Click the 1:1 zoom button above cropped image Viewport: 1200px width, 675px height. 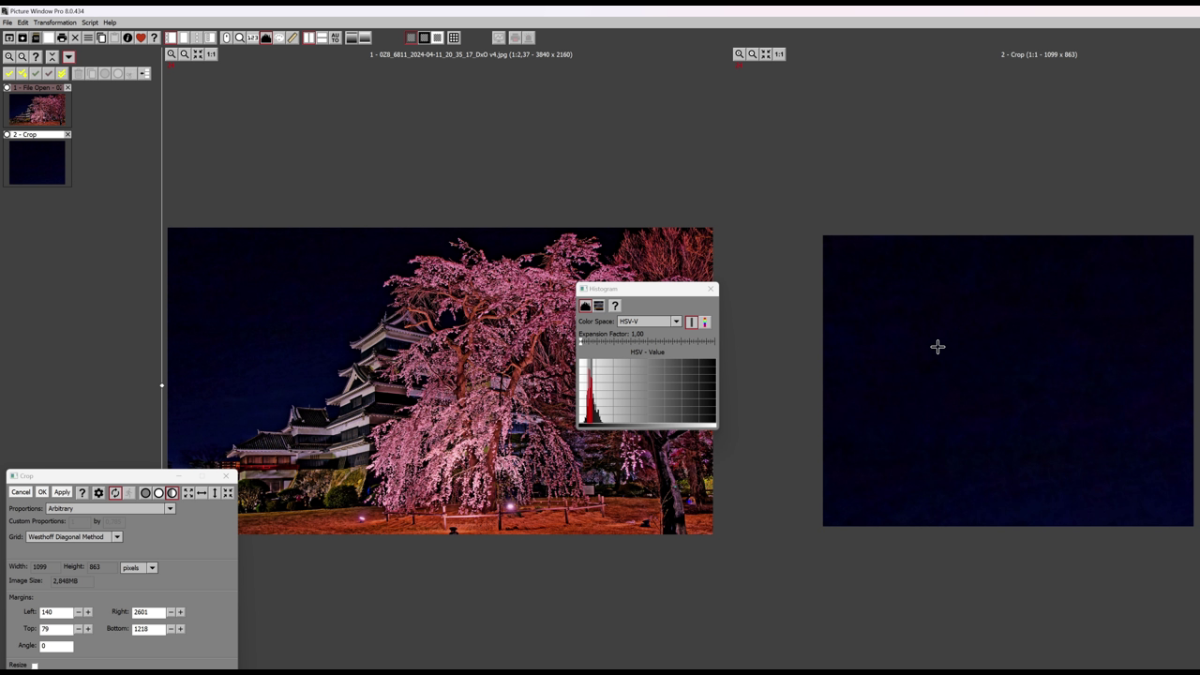[x=778, y=54]
